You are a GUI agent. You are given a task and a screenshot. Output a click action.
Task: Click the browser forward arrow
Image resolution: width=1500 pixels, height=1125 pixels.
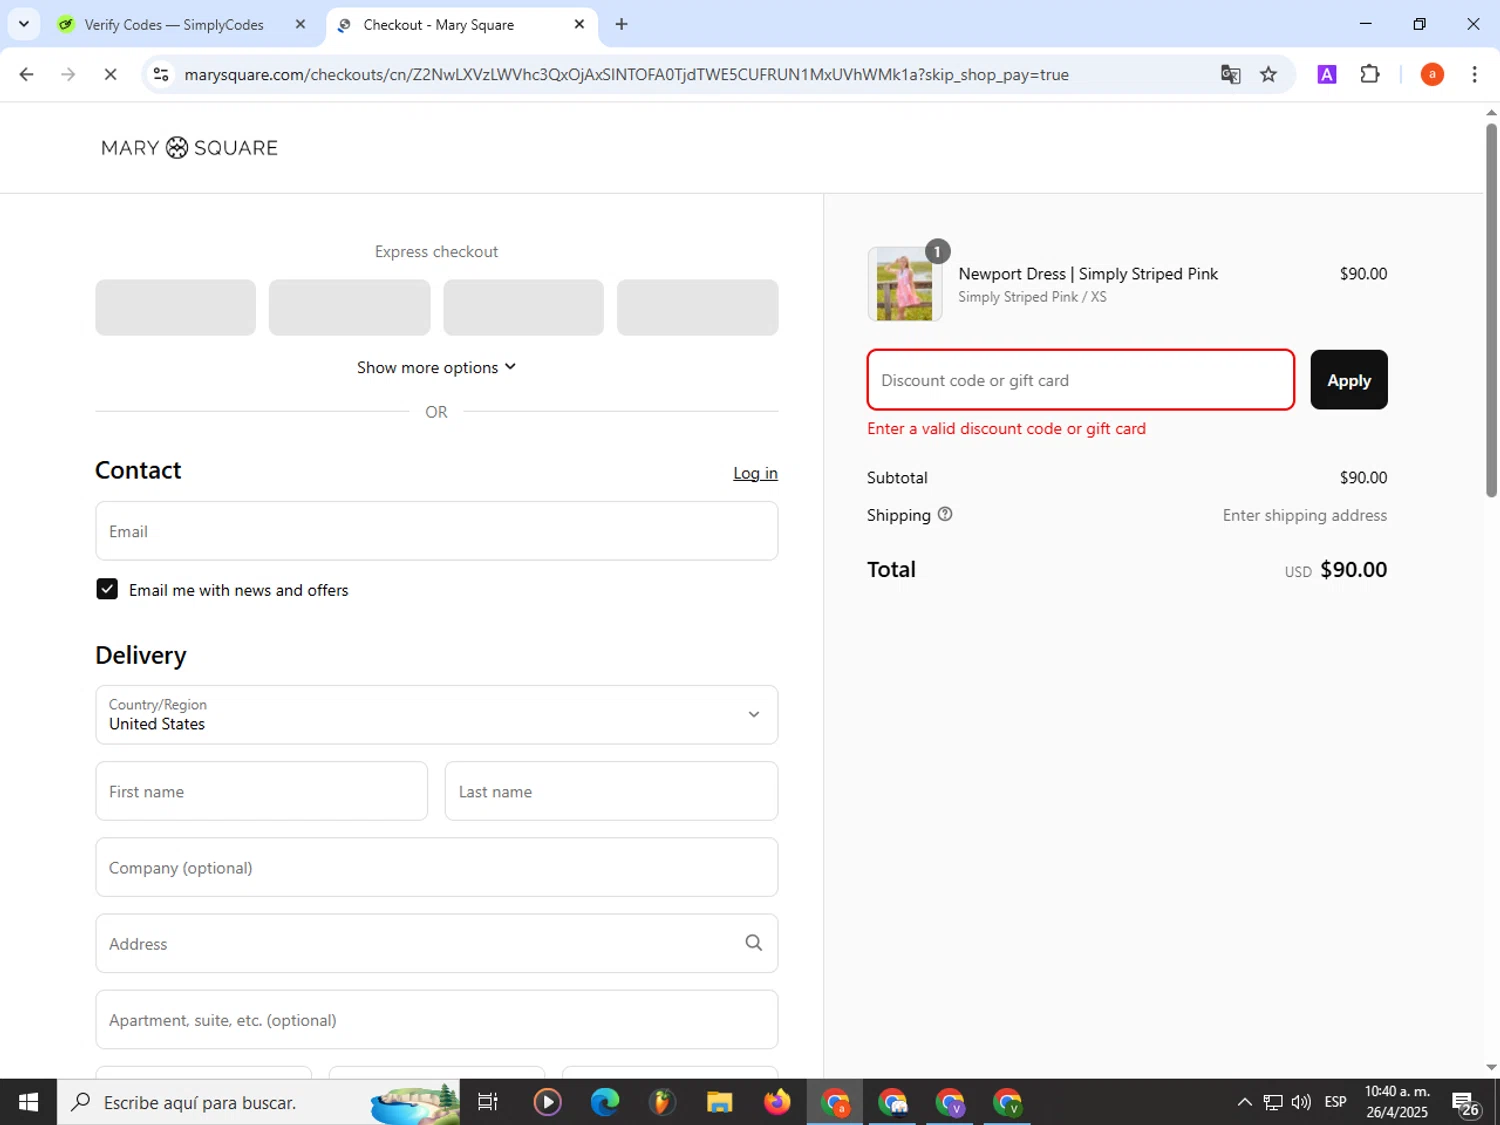coord(68,74)
